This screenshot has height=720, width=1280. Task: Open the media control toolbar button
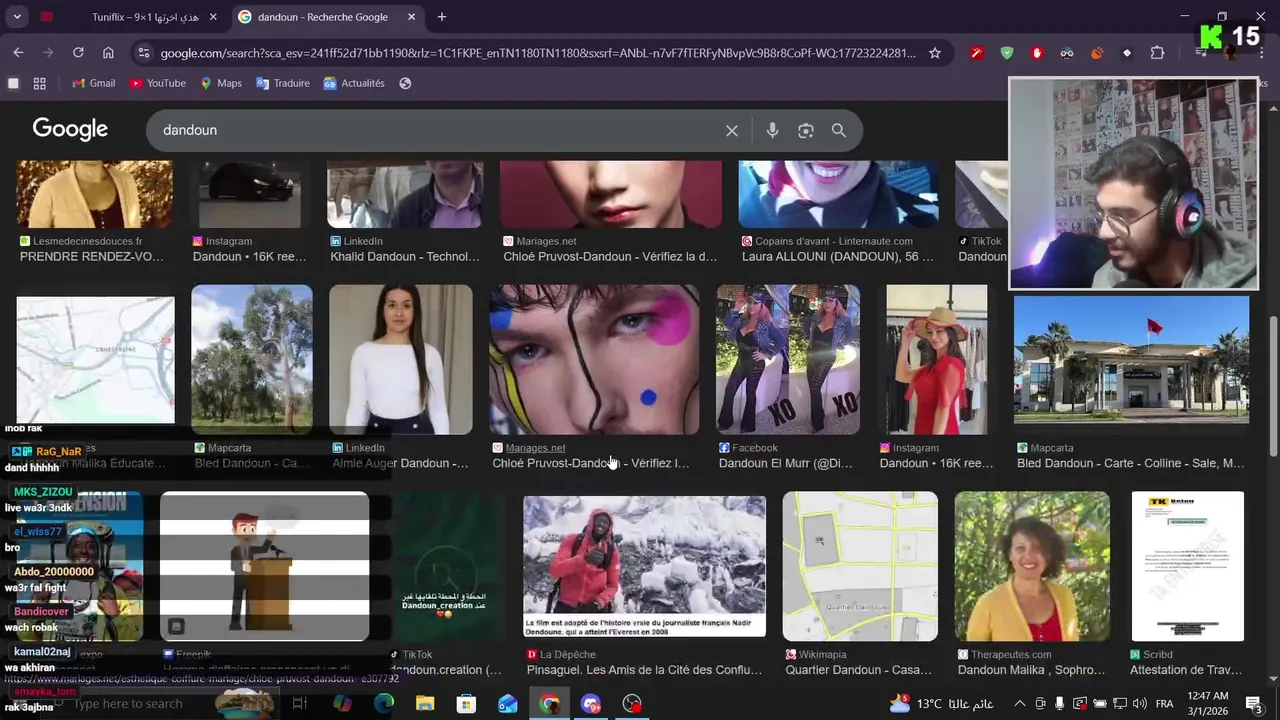[x=1201, y=53]
